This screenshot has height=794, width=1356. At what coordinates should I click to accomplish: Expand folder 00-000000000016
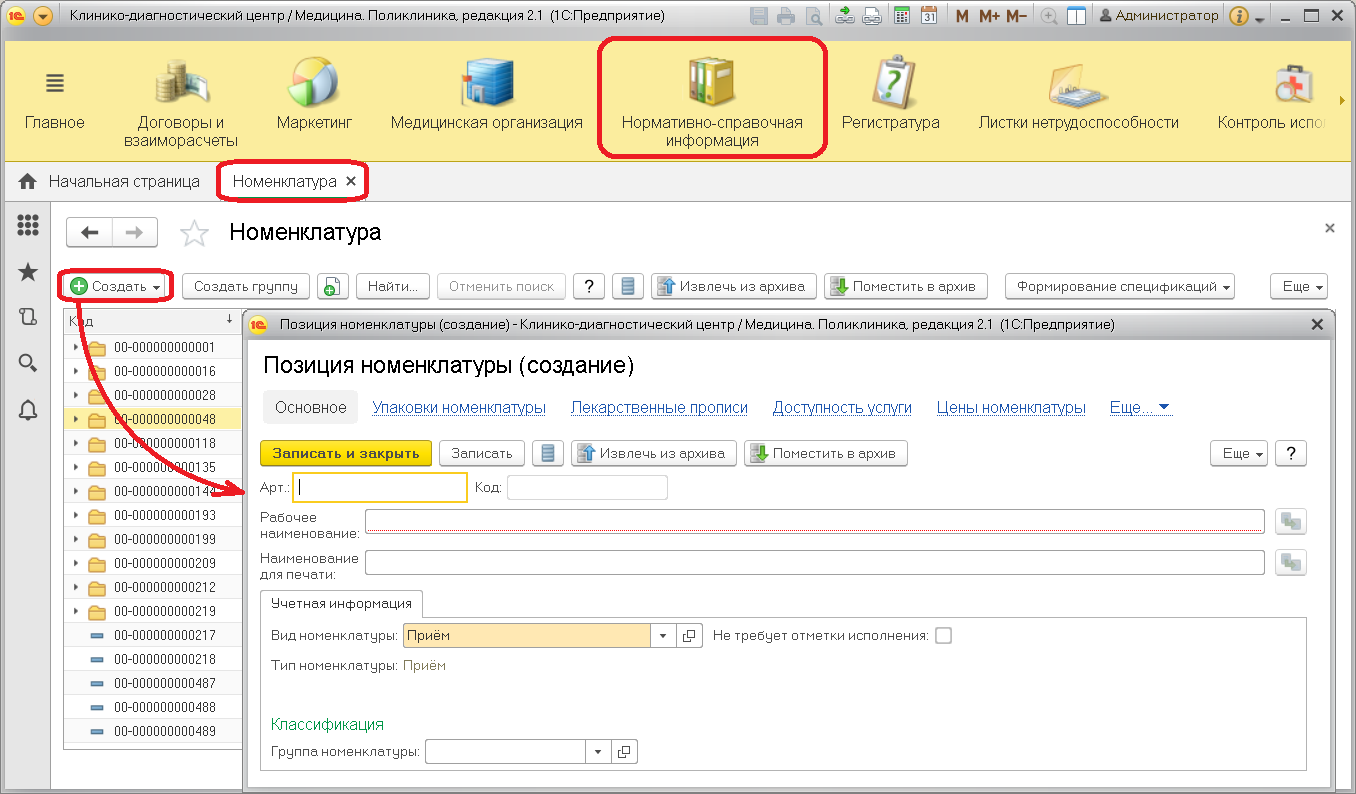click(76, 371)
